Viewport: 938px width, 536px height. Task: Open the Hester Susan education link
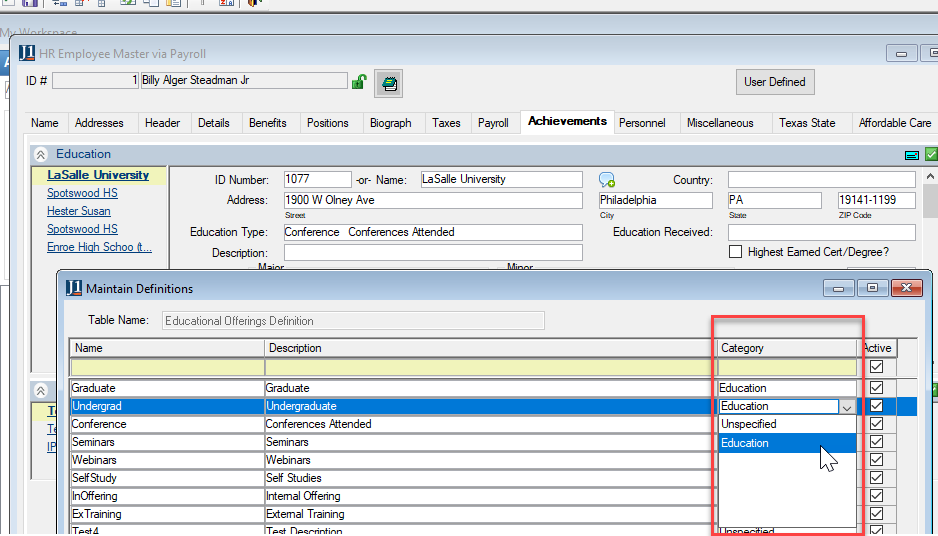[x=79, y=211]
